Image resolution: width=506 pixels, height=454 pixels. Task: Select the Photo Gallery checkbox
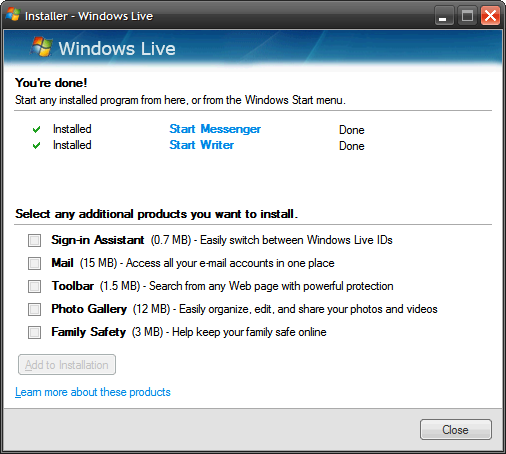tap(34, 309)
